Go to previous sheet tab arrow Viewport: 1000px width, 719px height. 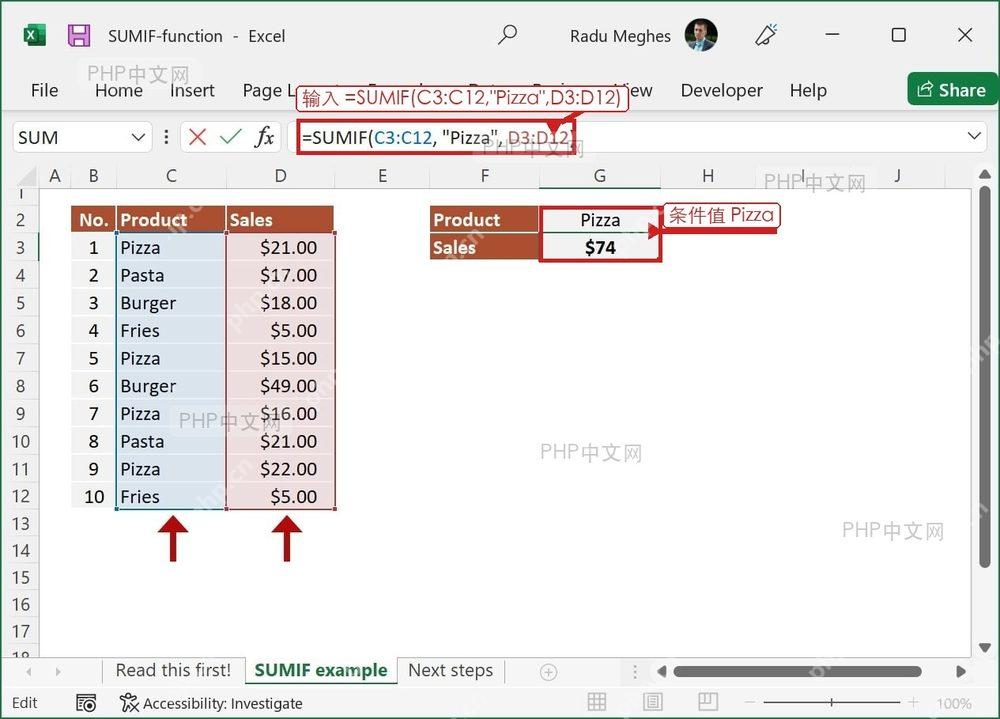[29, 672]
